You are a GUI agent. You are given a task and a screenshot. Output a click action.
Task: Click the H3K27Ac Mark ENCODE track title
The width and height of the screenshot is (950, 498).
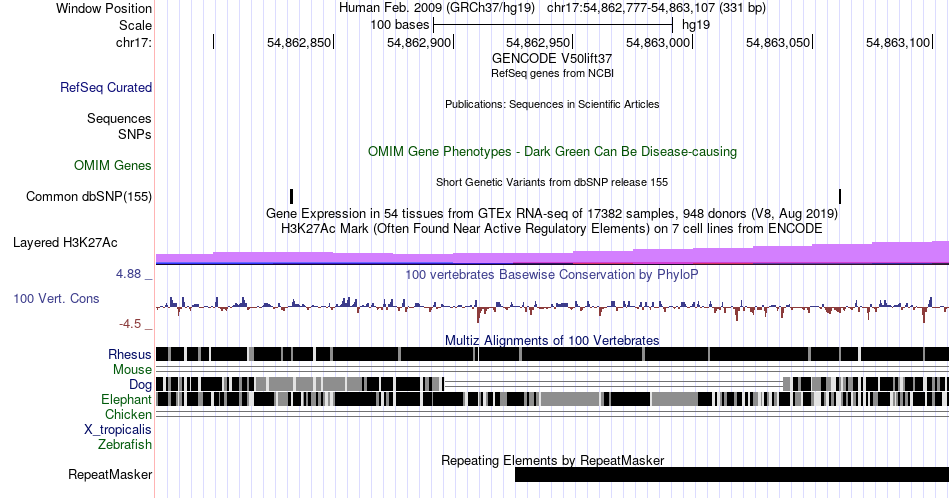pyautogui.click(x=552, y=228)
